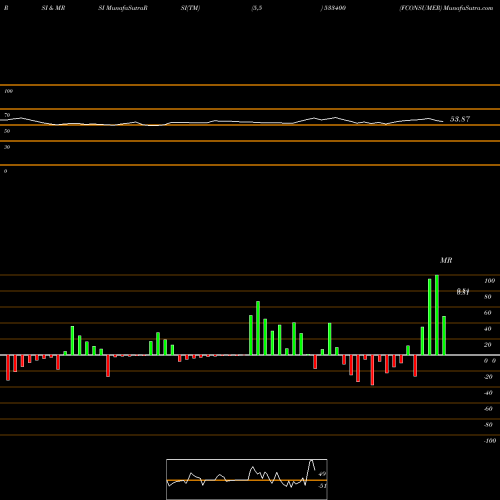This screenshot has height=500, width=500.
Task: Click the SI MunafaSutraR header text
Action: 123,8
